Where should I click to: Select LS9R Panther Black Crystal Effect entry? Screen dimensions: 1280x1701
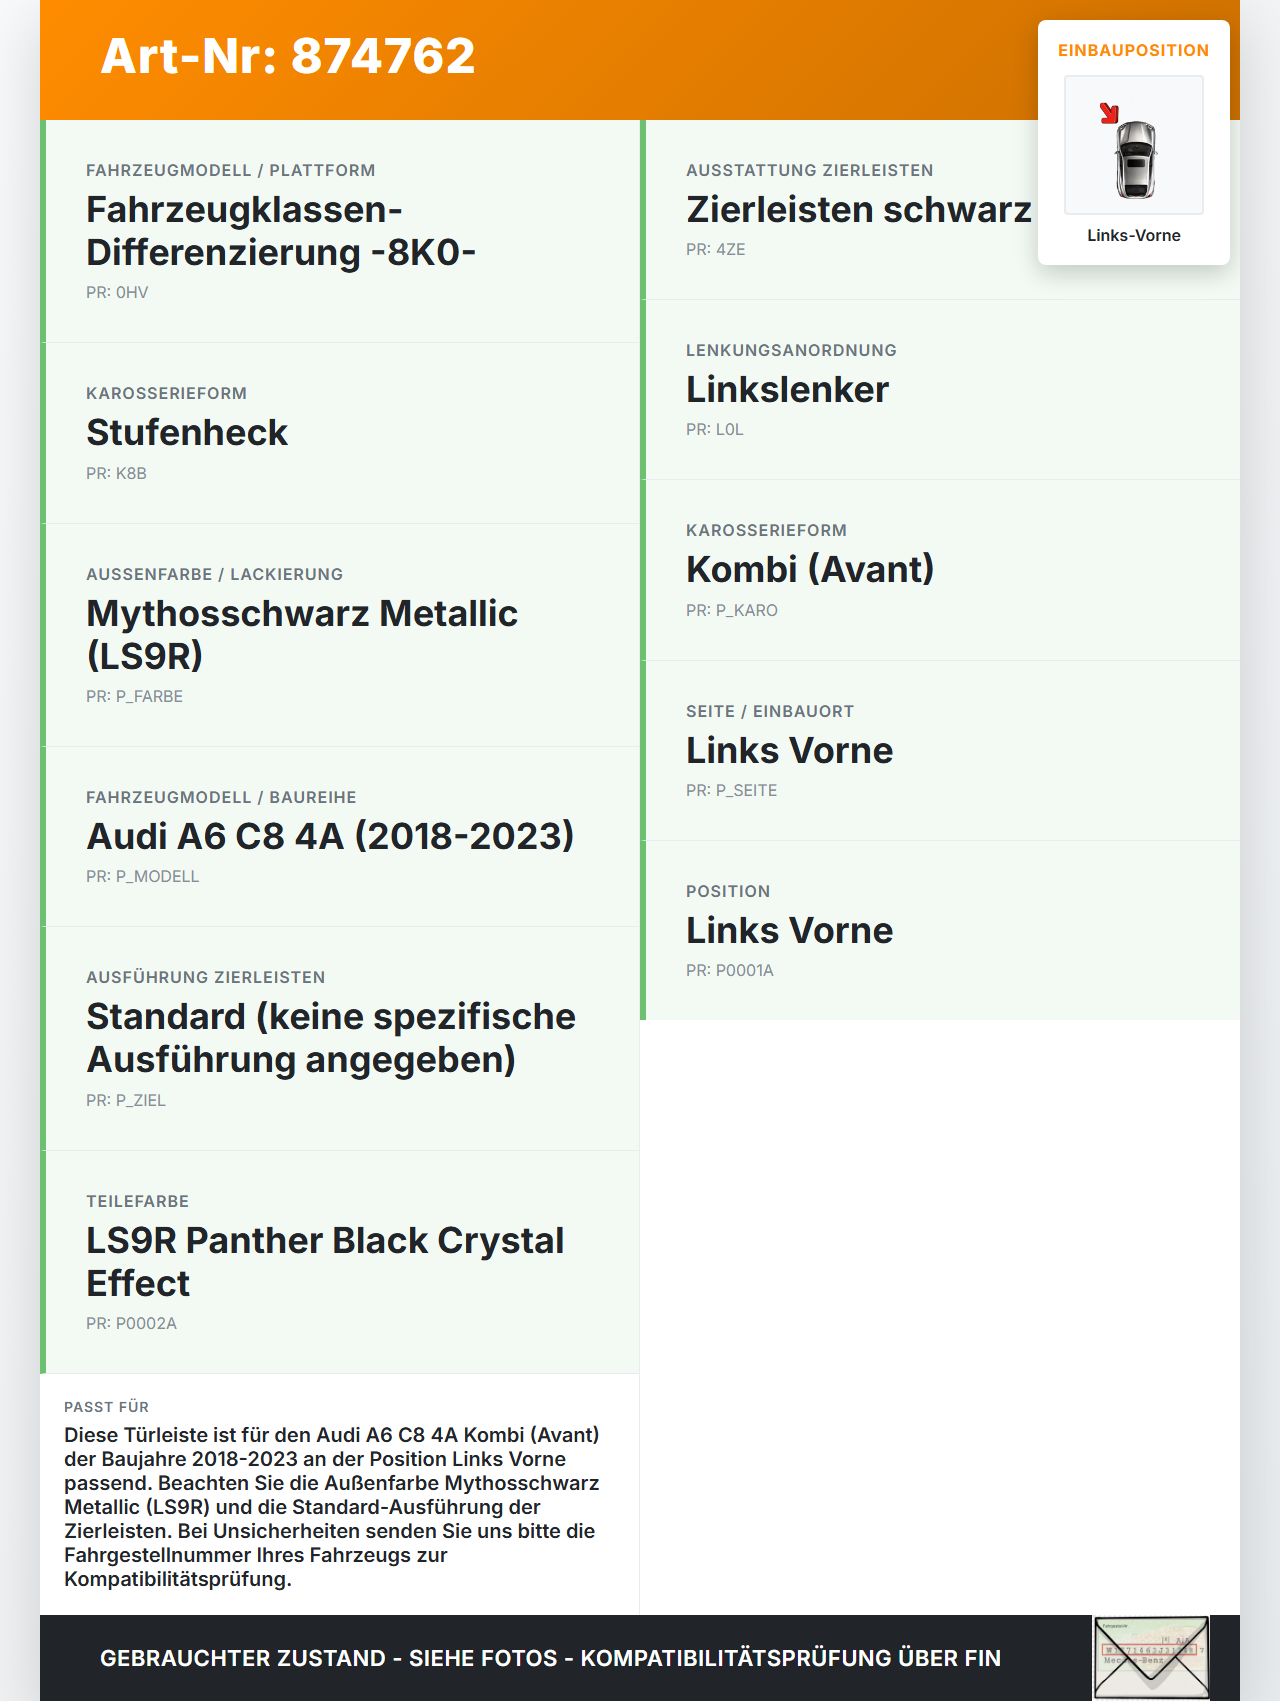[340, 1262]
